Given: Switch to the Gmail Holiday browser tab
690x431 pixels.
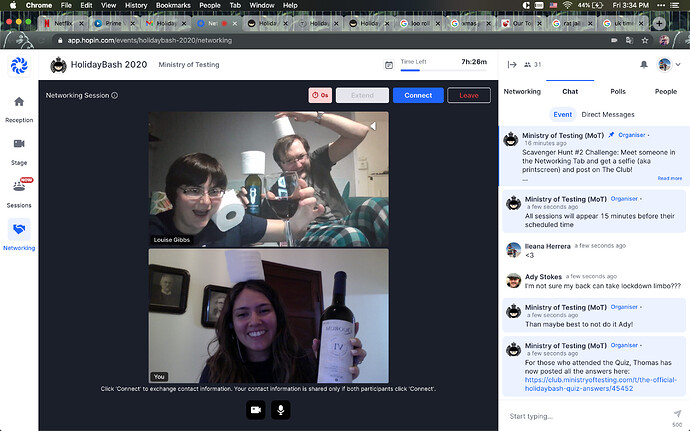Looking at the screenshot, I should point(164,23).
